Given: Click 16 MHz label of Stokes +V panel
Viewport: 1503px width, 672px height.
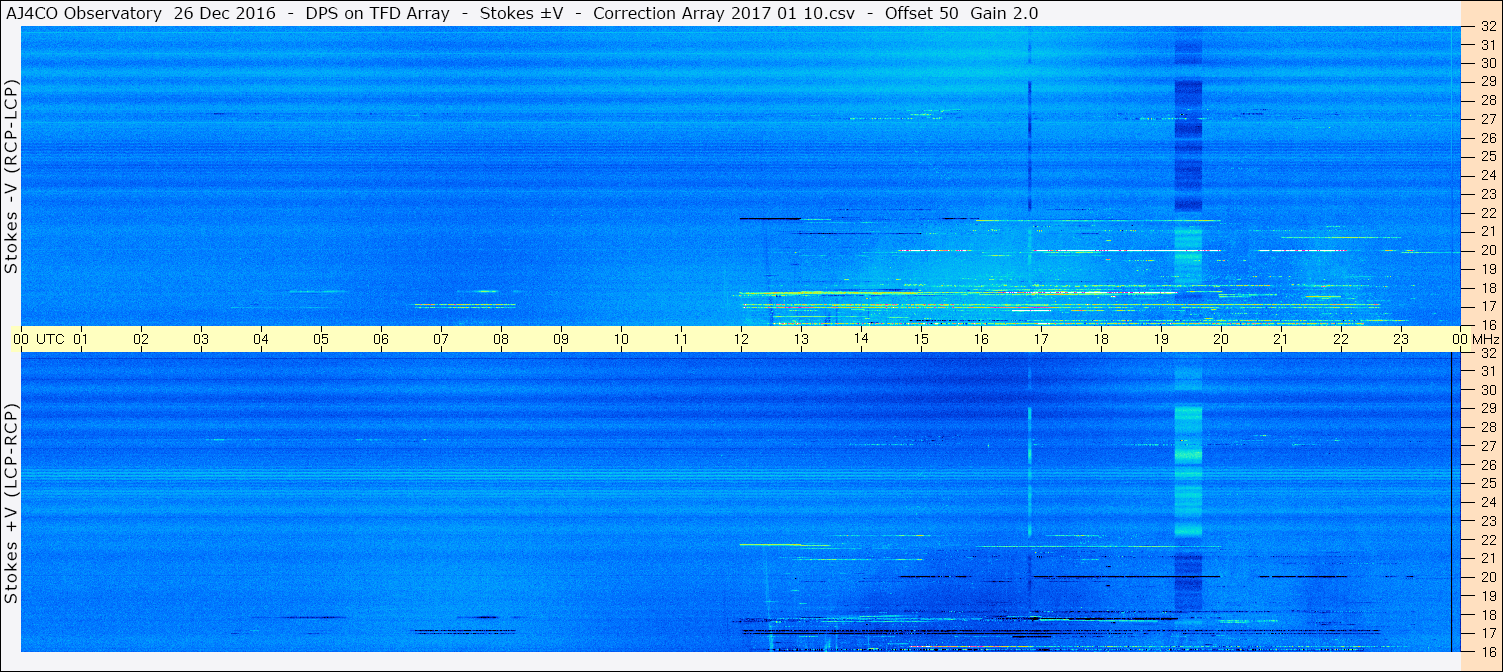Looking at the screenshot, I should (x=1488, y=651).
